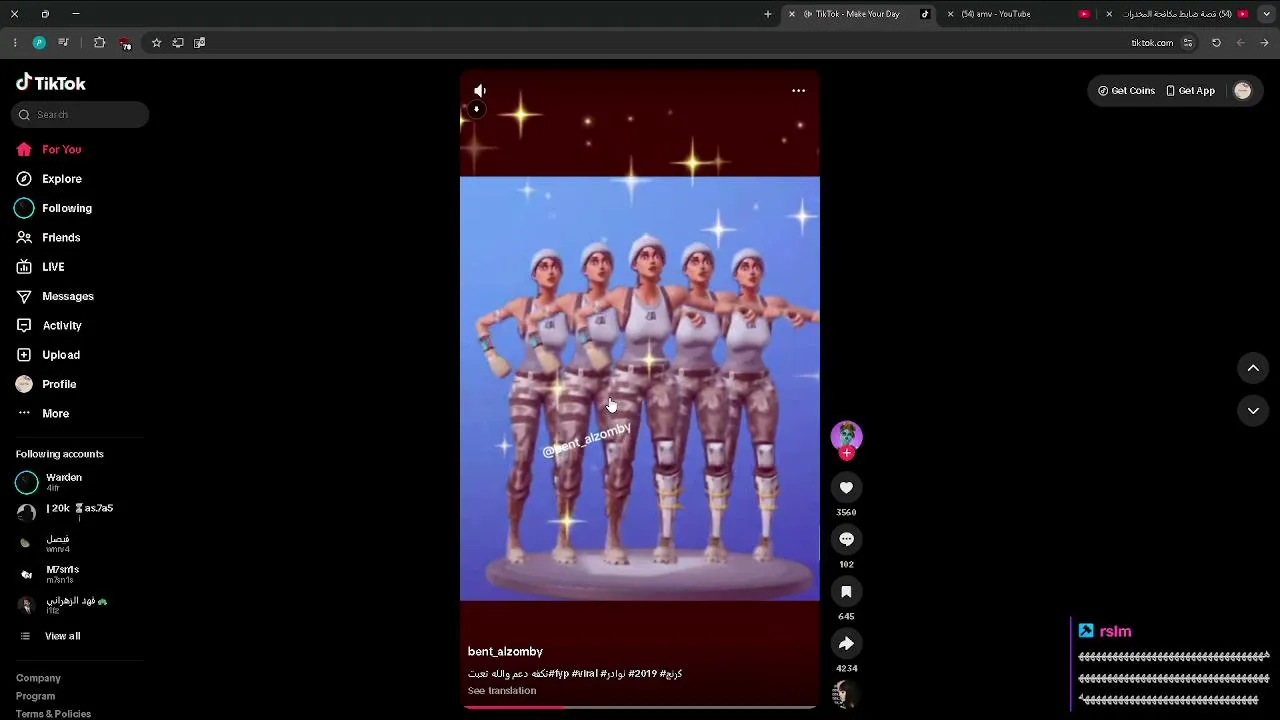Click the TikTok logo
The width and height of the screenshot is (1280, 720).
(x=51, y=83)
